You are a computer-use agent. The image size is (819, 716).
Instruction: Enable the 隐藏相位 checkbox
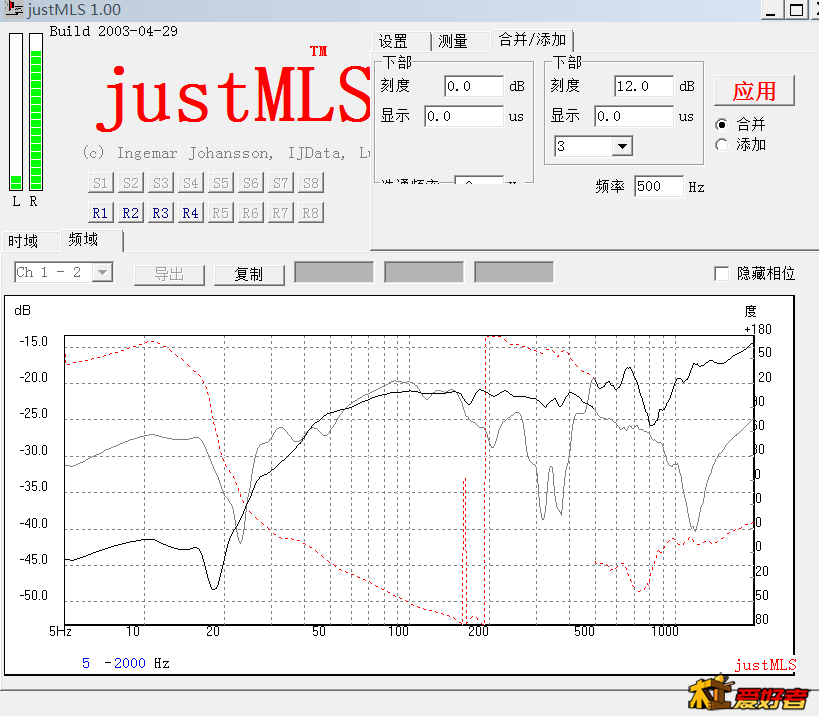point(721,274)
